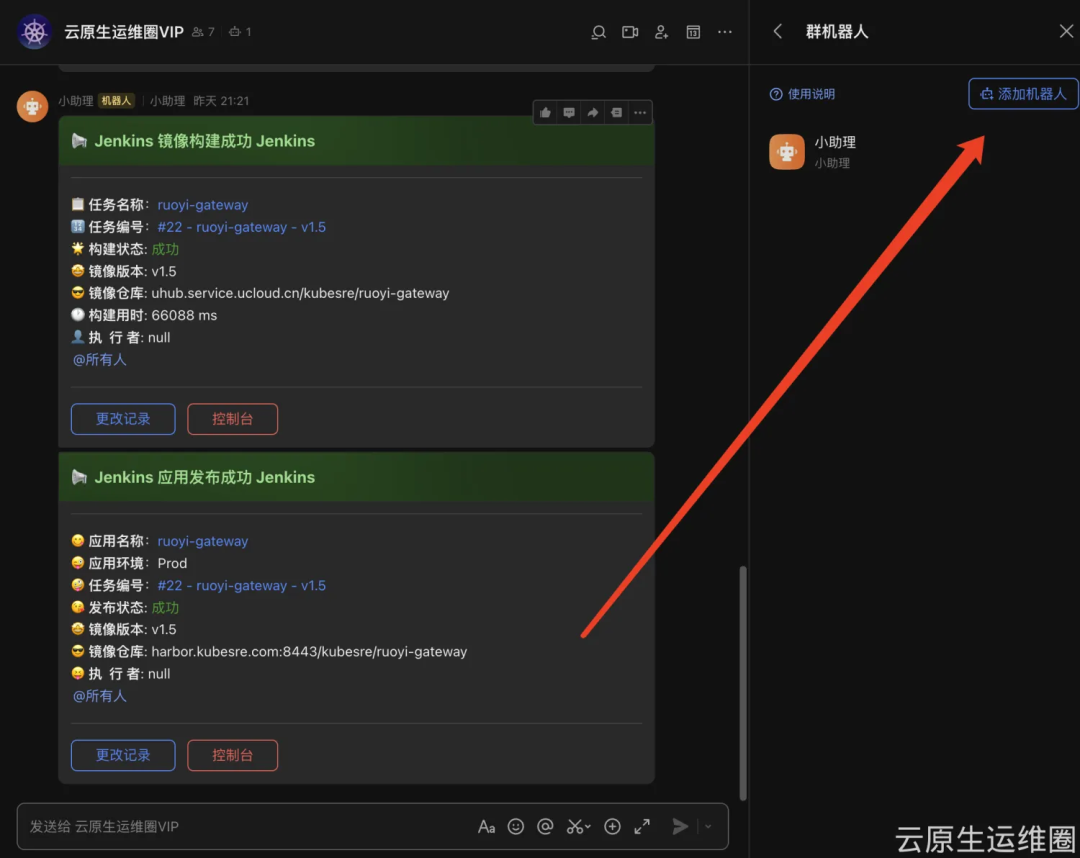Close the 群机器人 panel
The height and width of the screenshot is (858, 1080).
1066,32
